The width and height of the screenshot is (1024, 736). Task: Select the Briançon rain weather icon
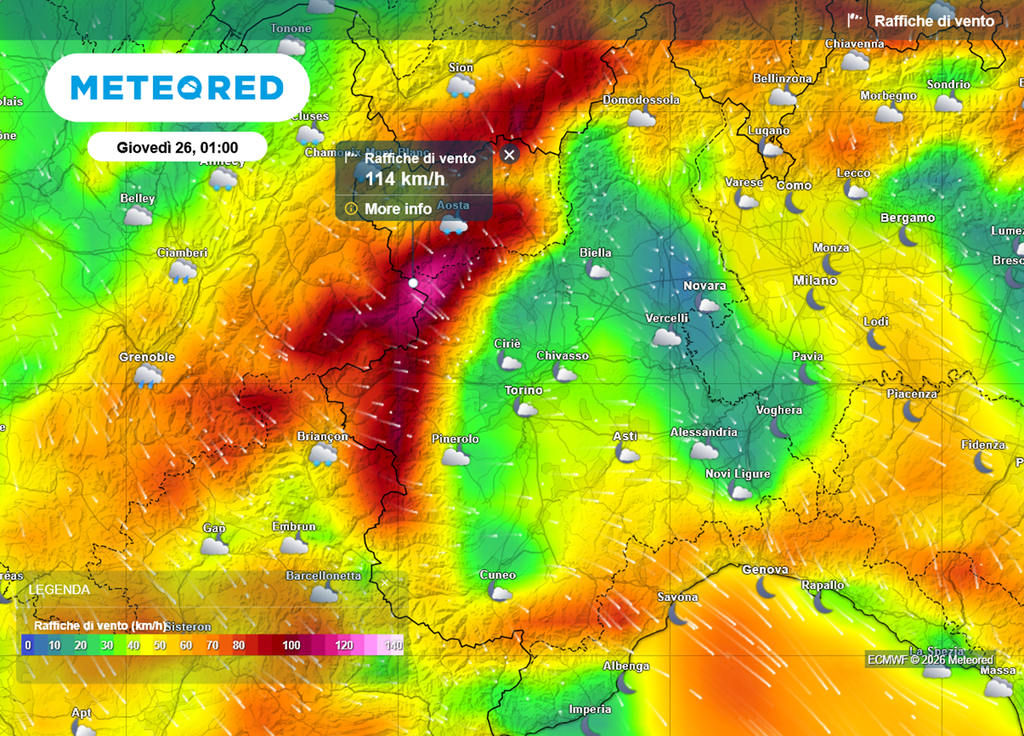[x=323, y=455]
